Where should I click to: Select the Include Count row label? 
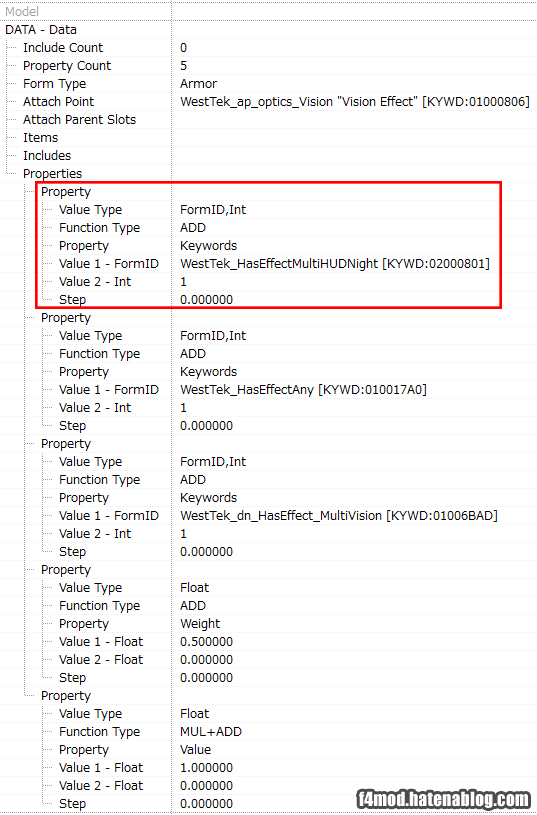[63, 48]
